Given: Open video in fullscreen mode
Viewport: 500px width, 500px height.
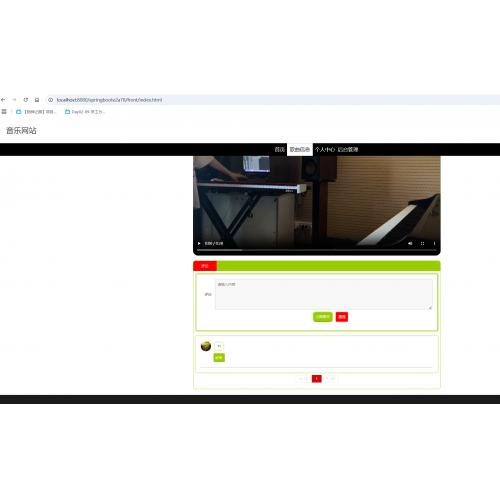Looking at the screenshot, I should [422, 243].
